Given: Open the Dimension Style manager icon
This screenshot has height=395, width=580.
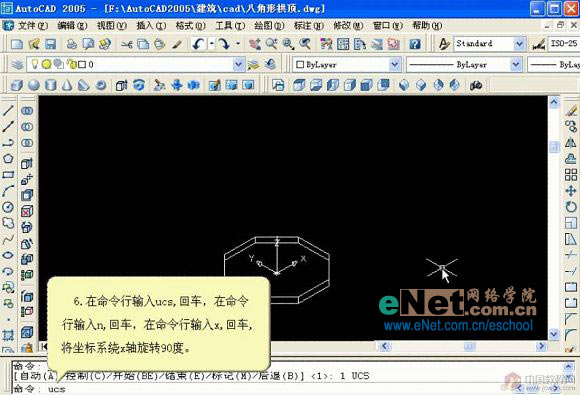Looking at the screenshot, I should click(539, 44).
